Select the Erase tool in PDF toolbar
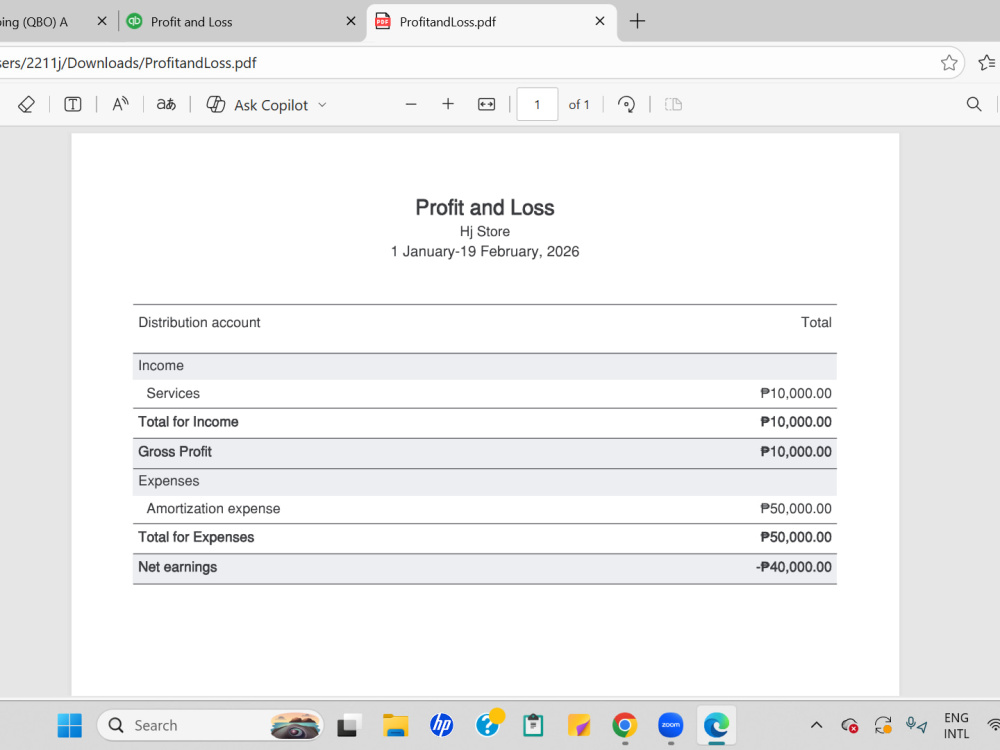This screenshot has height=750, width=1000. pos(26,105)
